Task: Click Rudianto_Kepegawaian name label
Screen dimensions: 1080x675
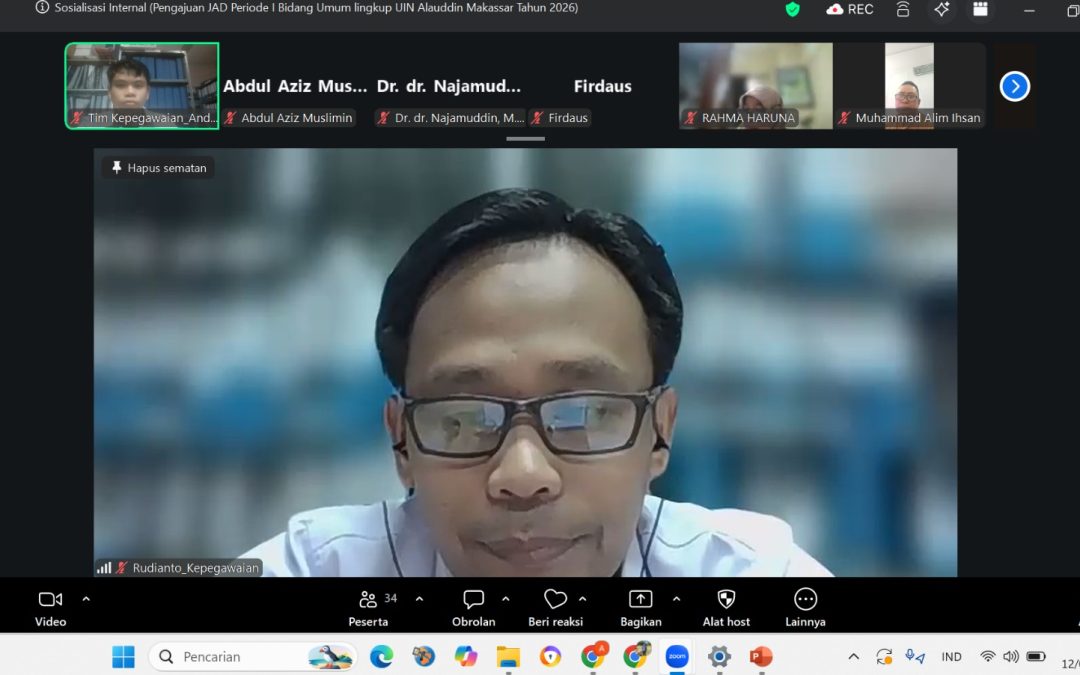Action: point(196,568)
